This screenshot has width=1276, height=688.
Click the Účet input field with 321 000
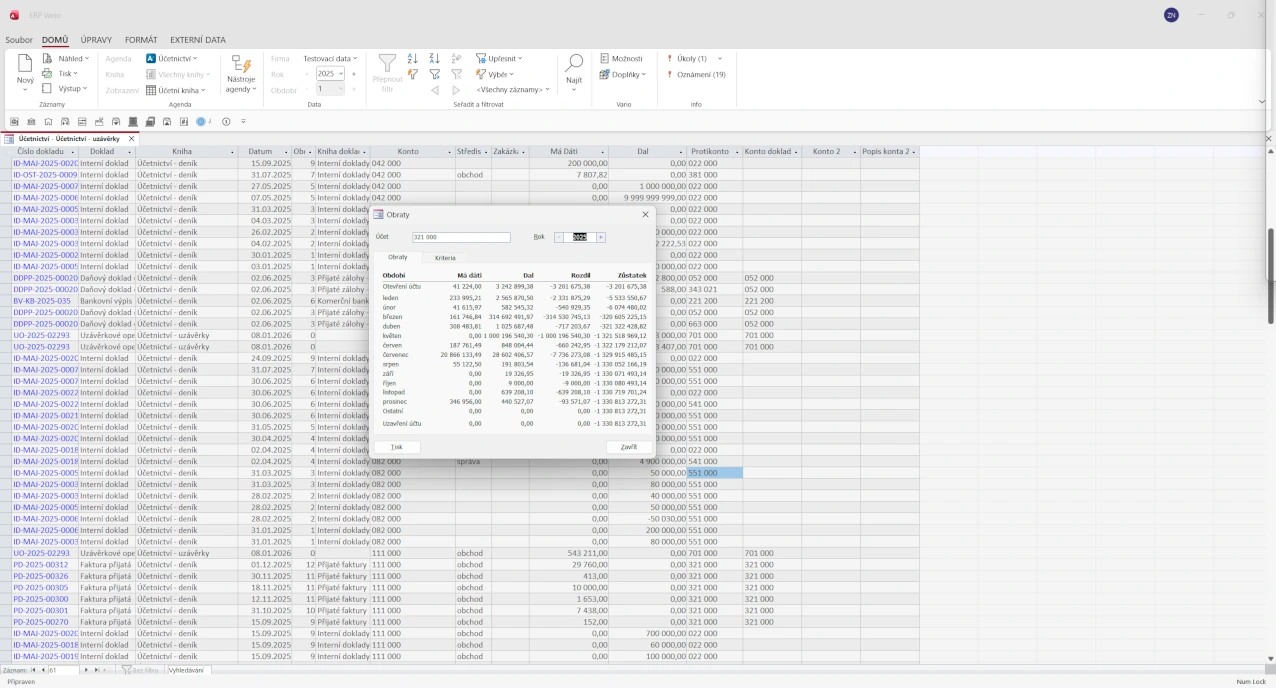[460, 238]
